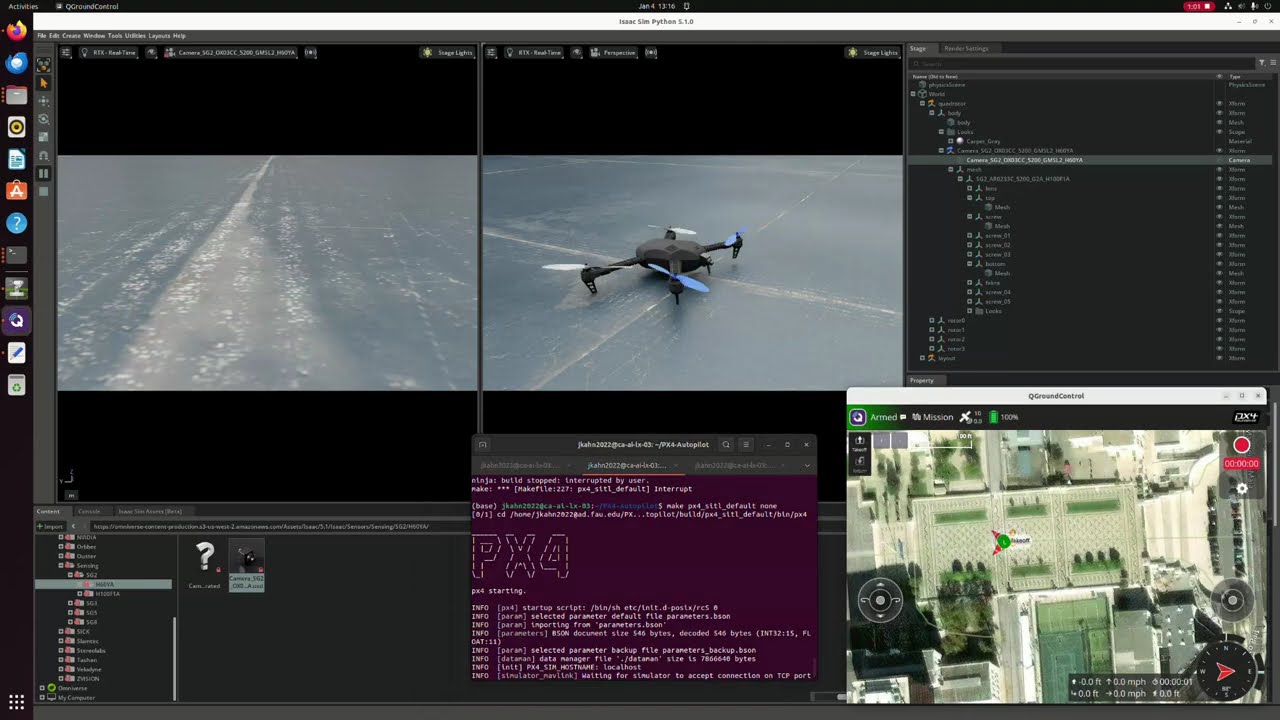Viewport: 1280px width, 720px height.
Task: Click battery 100% indicator in QGroundControl
Action: click(1004, 417)
